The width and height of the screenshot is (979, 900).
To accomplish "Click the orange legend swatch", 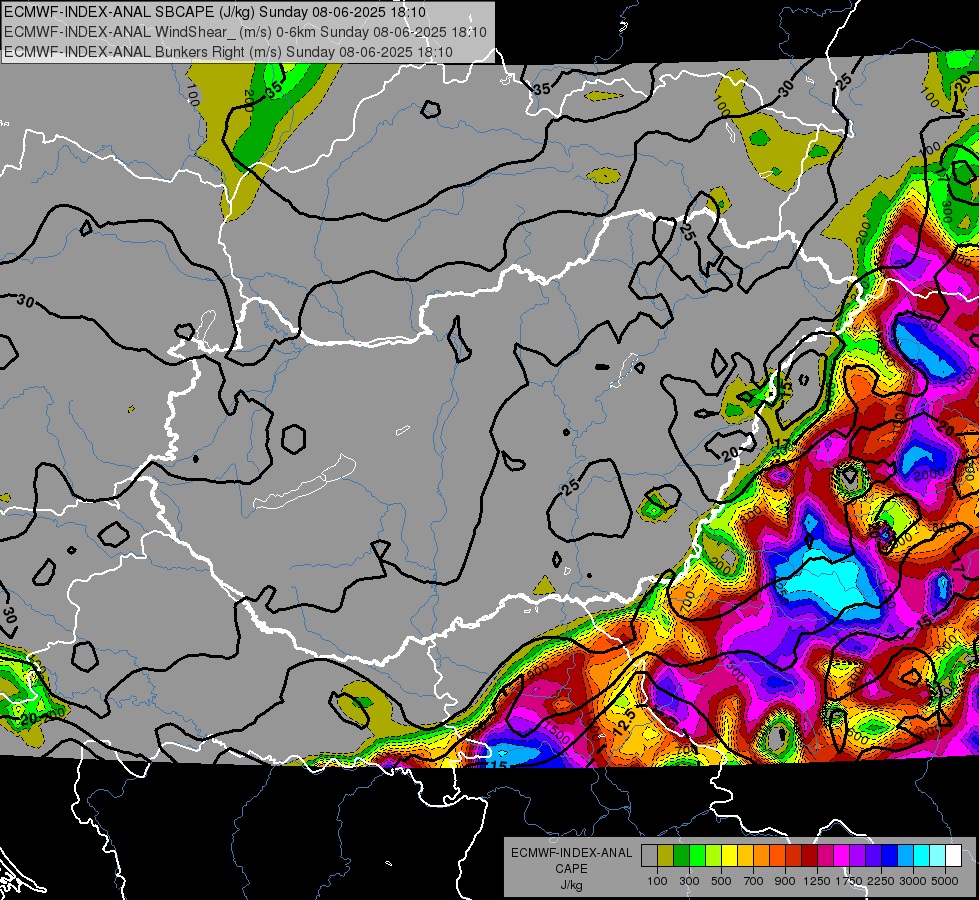I will [x=762, y=856].
